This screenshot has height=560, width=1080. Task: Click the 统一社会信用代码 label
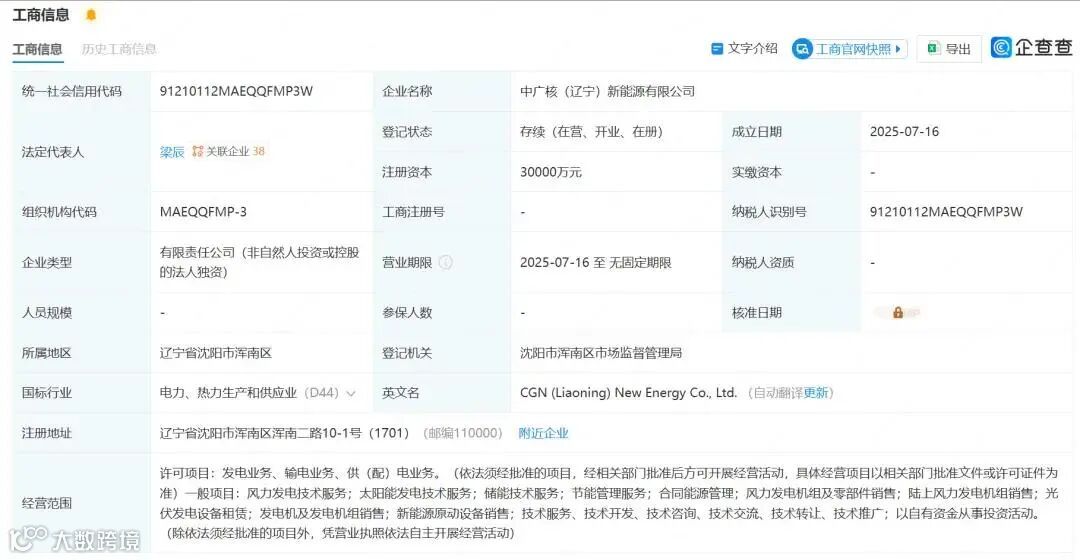(72, 91)
